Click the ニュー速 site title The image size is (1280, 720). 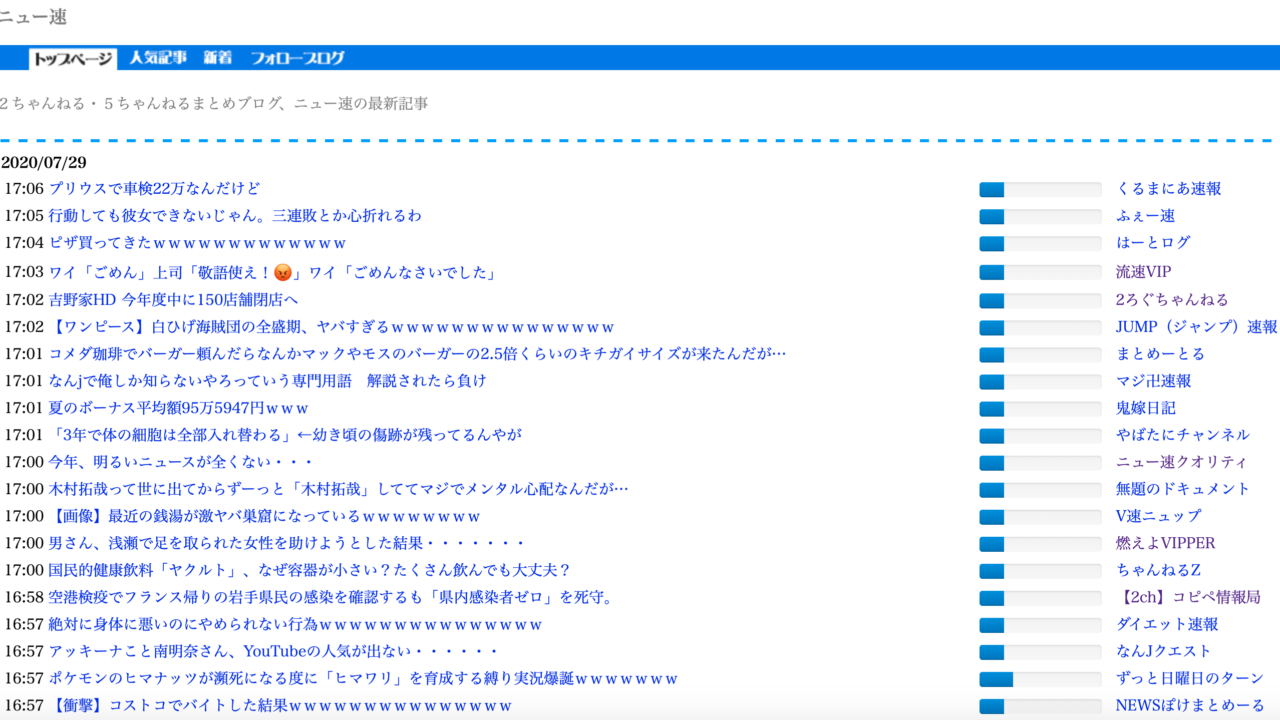click(x=33, y=16)
